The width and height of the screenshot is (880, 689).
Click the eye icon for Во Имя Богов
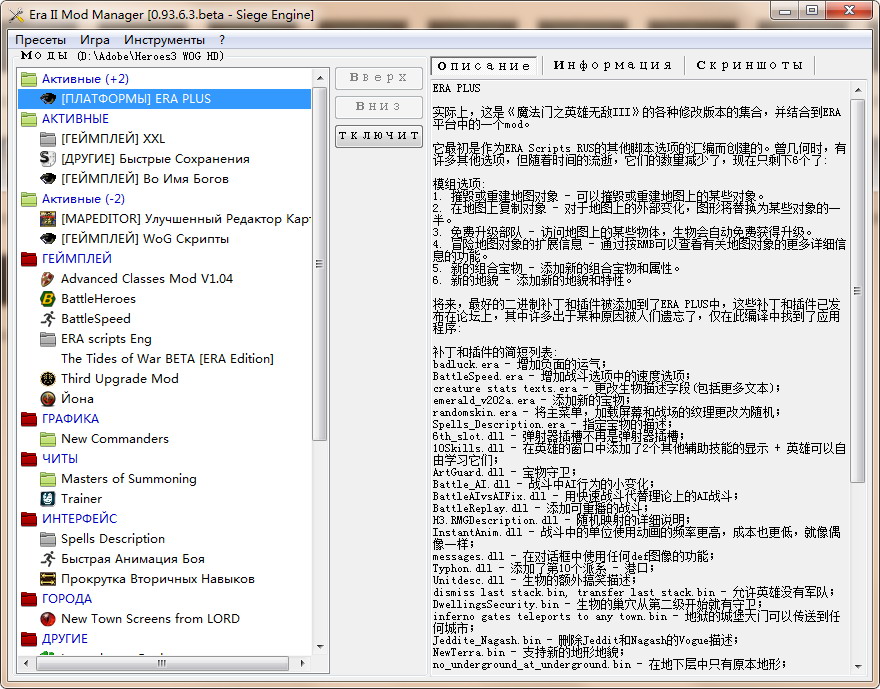pyautogui.click(x=48, y=179)
